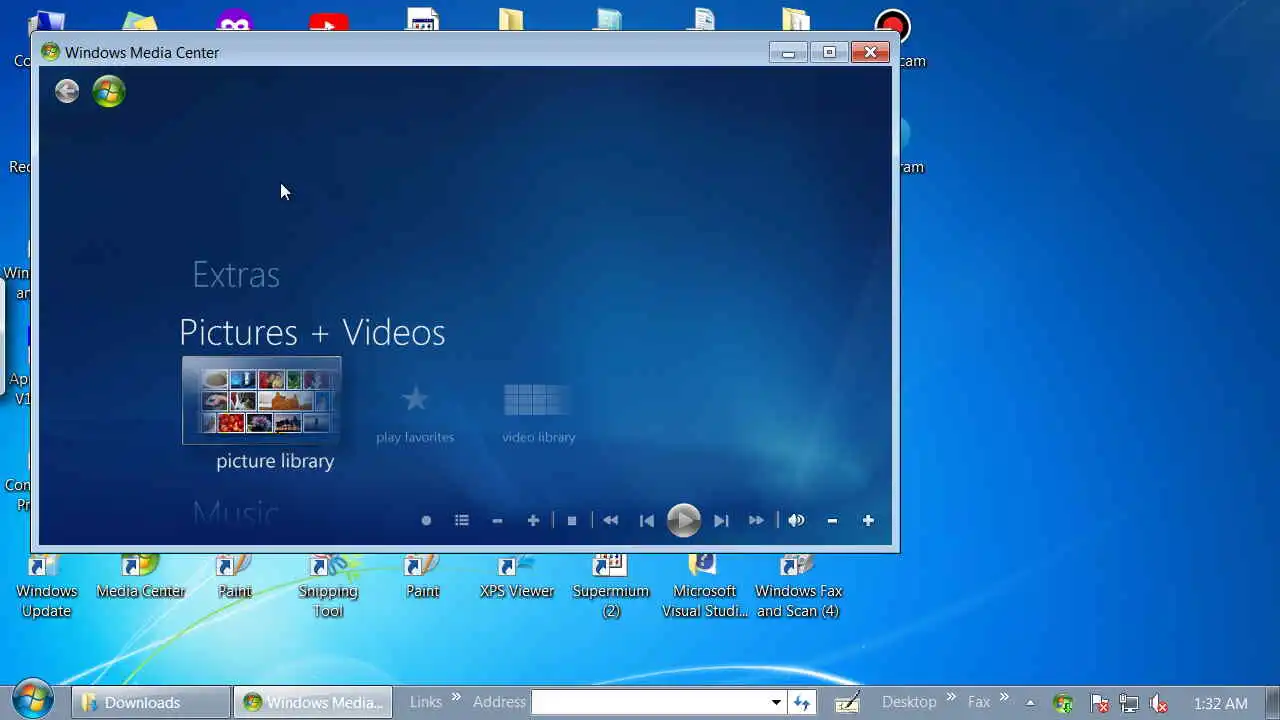
Task: Click the Windows Media Center title bar icon
Action: tap(50, 52)
